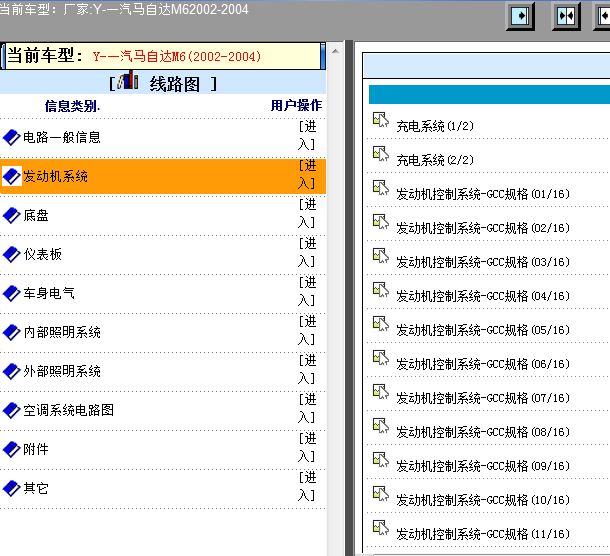This screenshot has height=556, width=610.
Task: Click the first panel layout button with right arrow
Action: pos(521,16)
